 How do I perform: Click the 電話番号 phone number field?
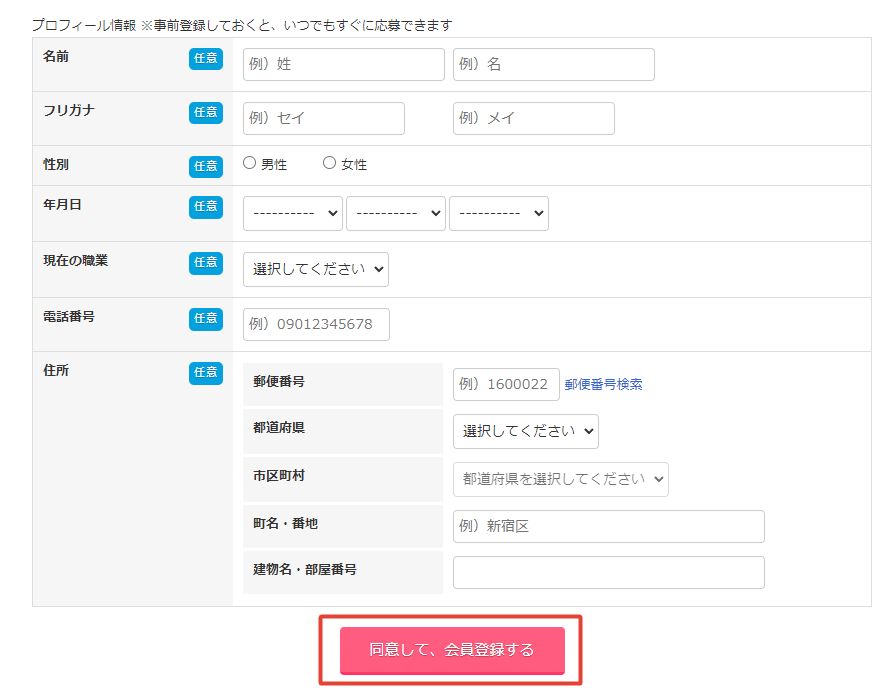tap(316, 324)
